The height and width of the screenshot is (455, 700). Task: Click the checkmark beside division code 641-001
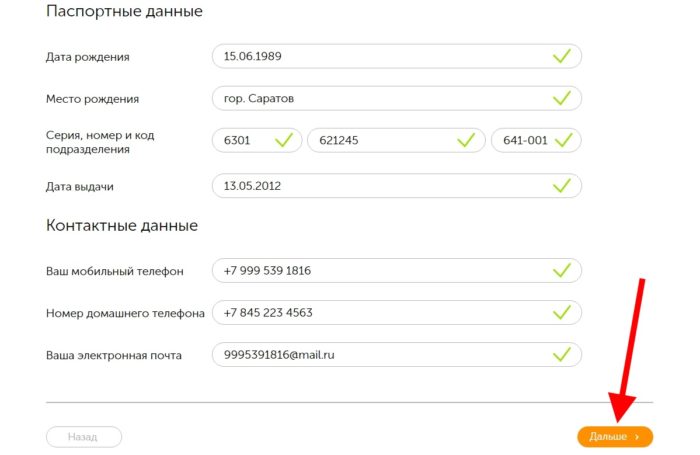point(565,141)
